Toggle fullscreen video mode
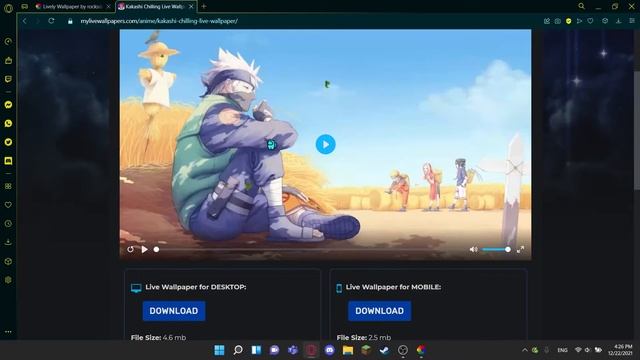640x360 pixels. click(520, 249)
